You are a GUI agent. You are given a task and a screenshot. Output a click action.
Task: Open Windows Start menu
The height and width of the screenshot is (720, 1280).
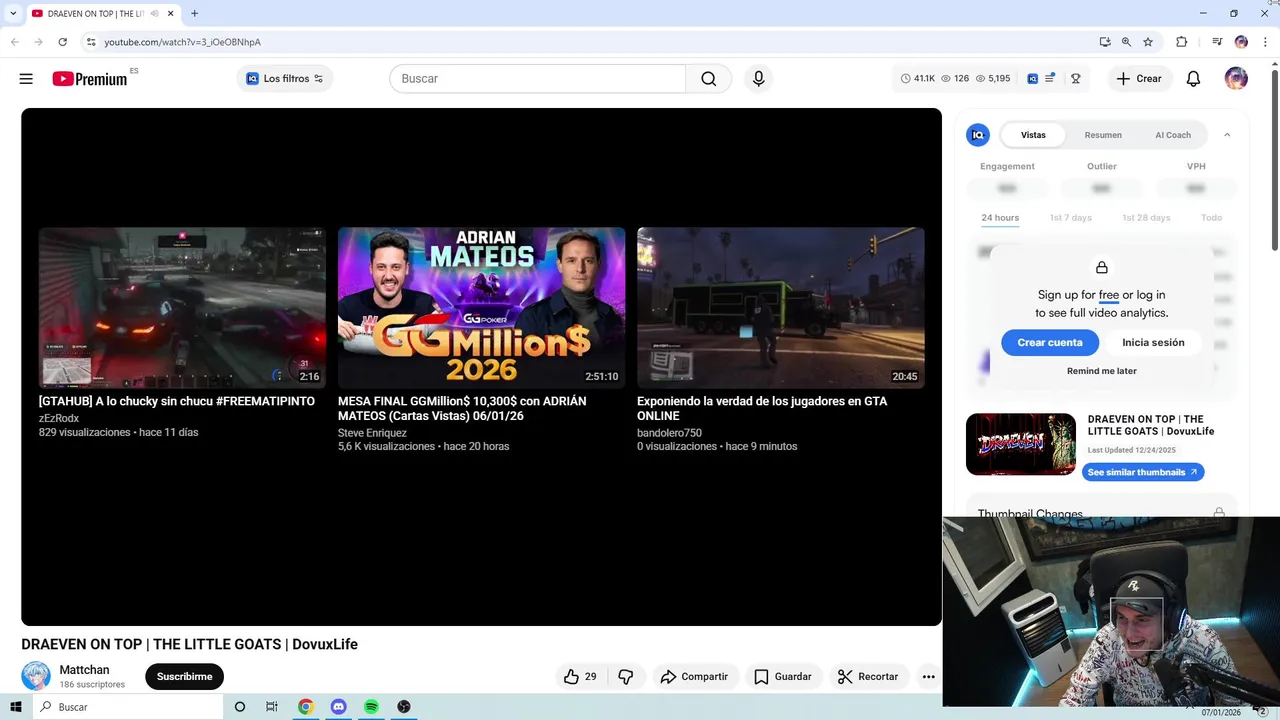[15, 707]
